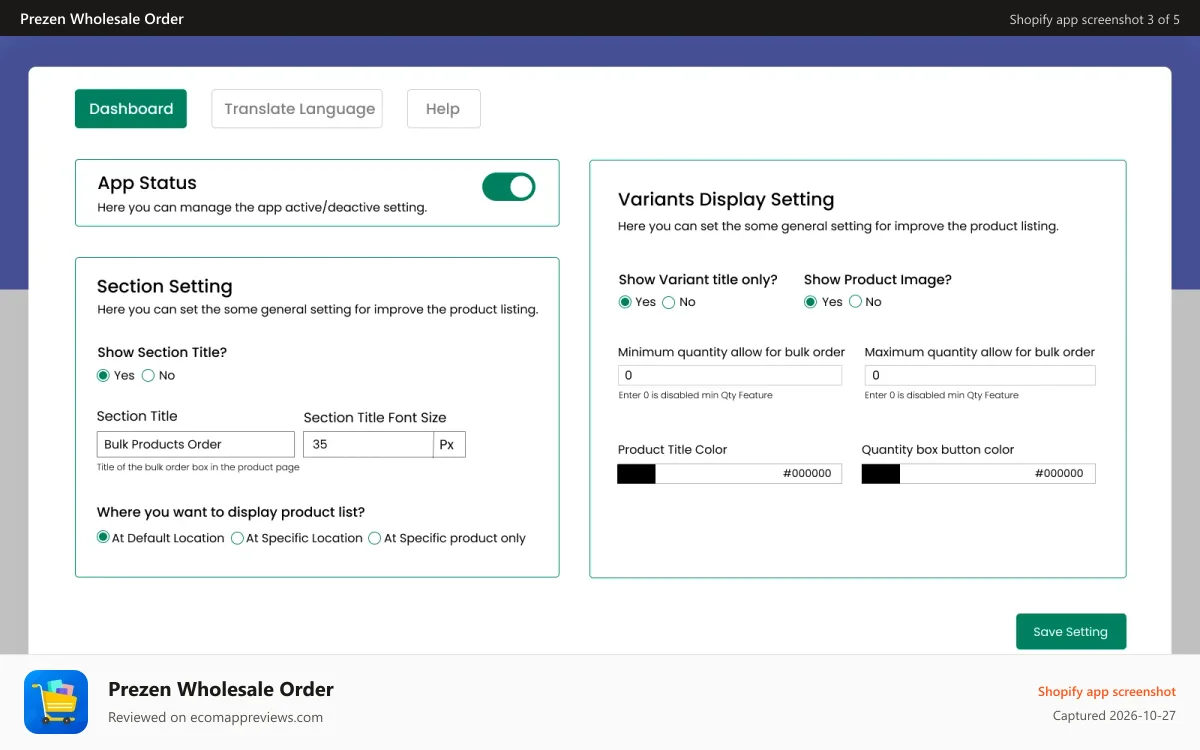The width and height of the screenshot is (1200, 750).
Task: Focus the Section Title text field
Action: pos(196,444)
